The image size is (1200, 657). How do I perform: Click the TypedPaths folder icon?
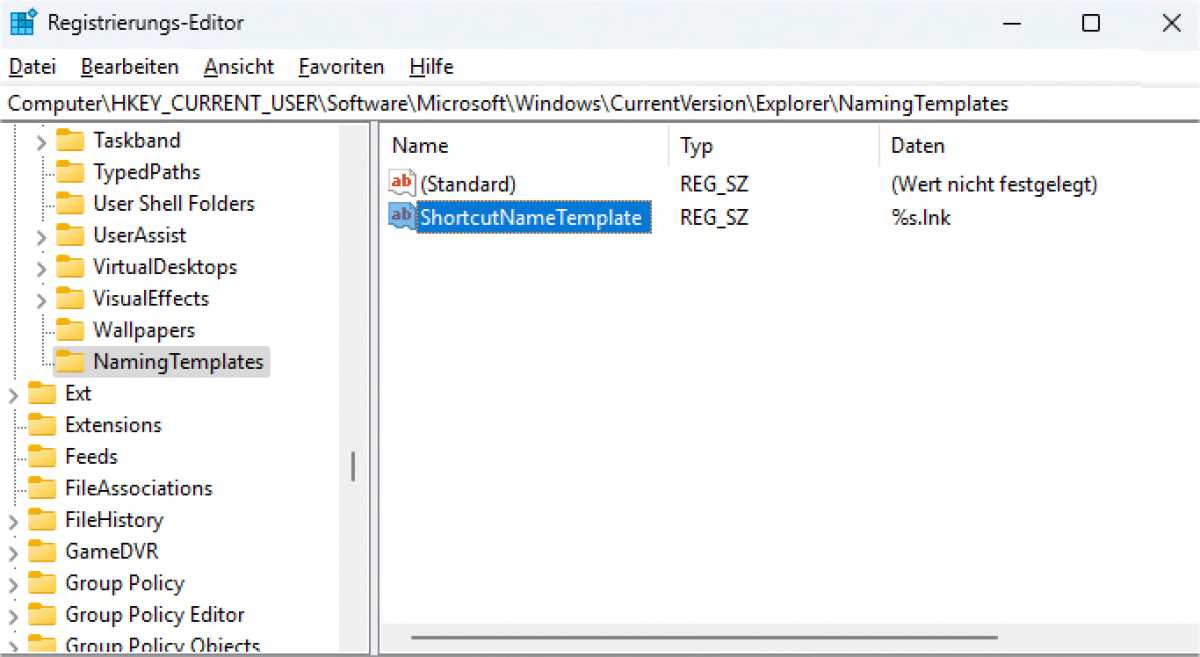(x=70, y=172)
